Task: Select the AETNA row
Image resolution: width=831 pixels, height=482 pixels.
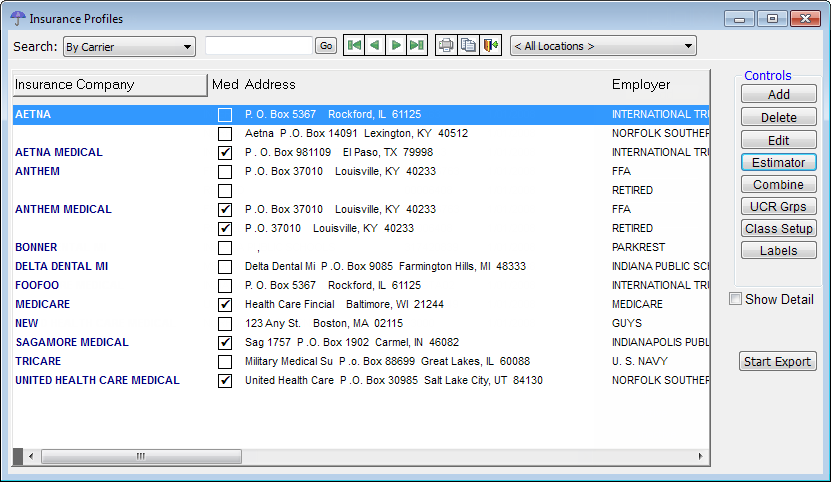Action: coord(361,115)
